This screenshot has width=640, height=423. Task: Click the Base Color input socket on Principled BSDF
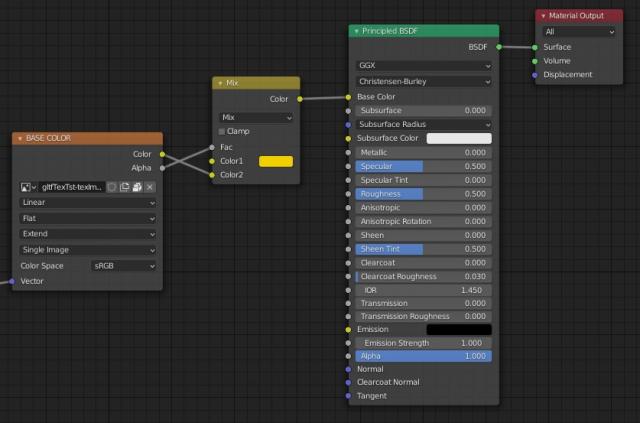[348, 97]
